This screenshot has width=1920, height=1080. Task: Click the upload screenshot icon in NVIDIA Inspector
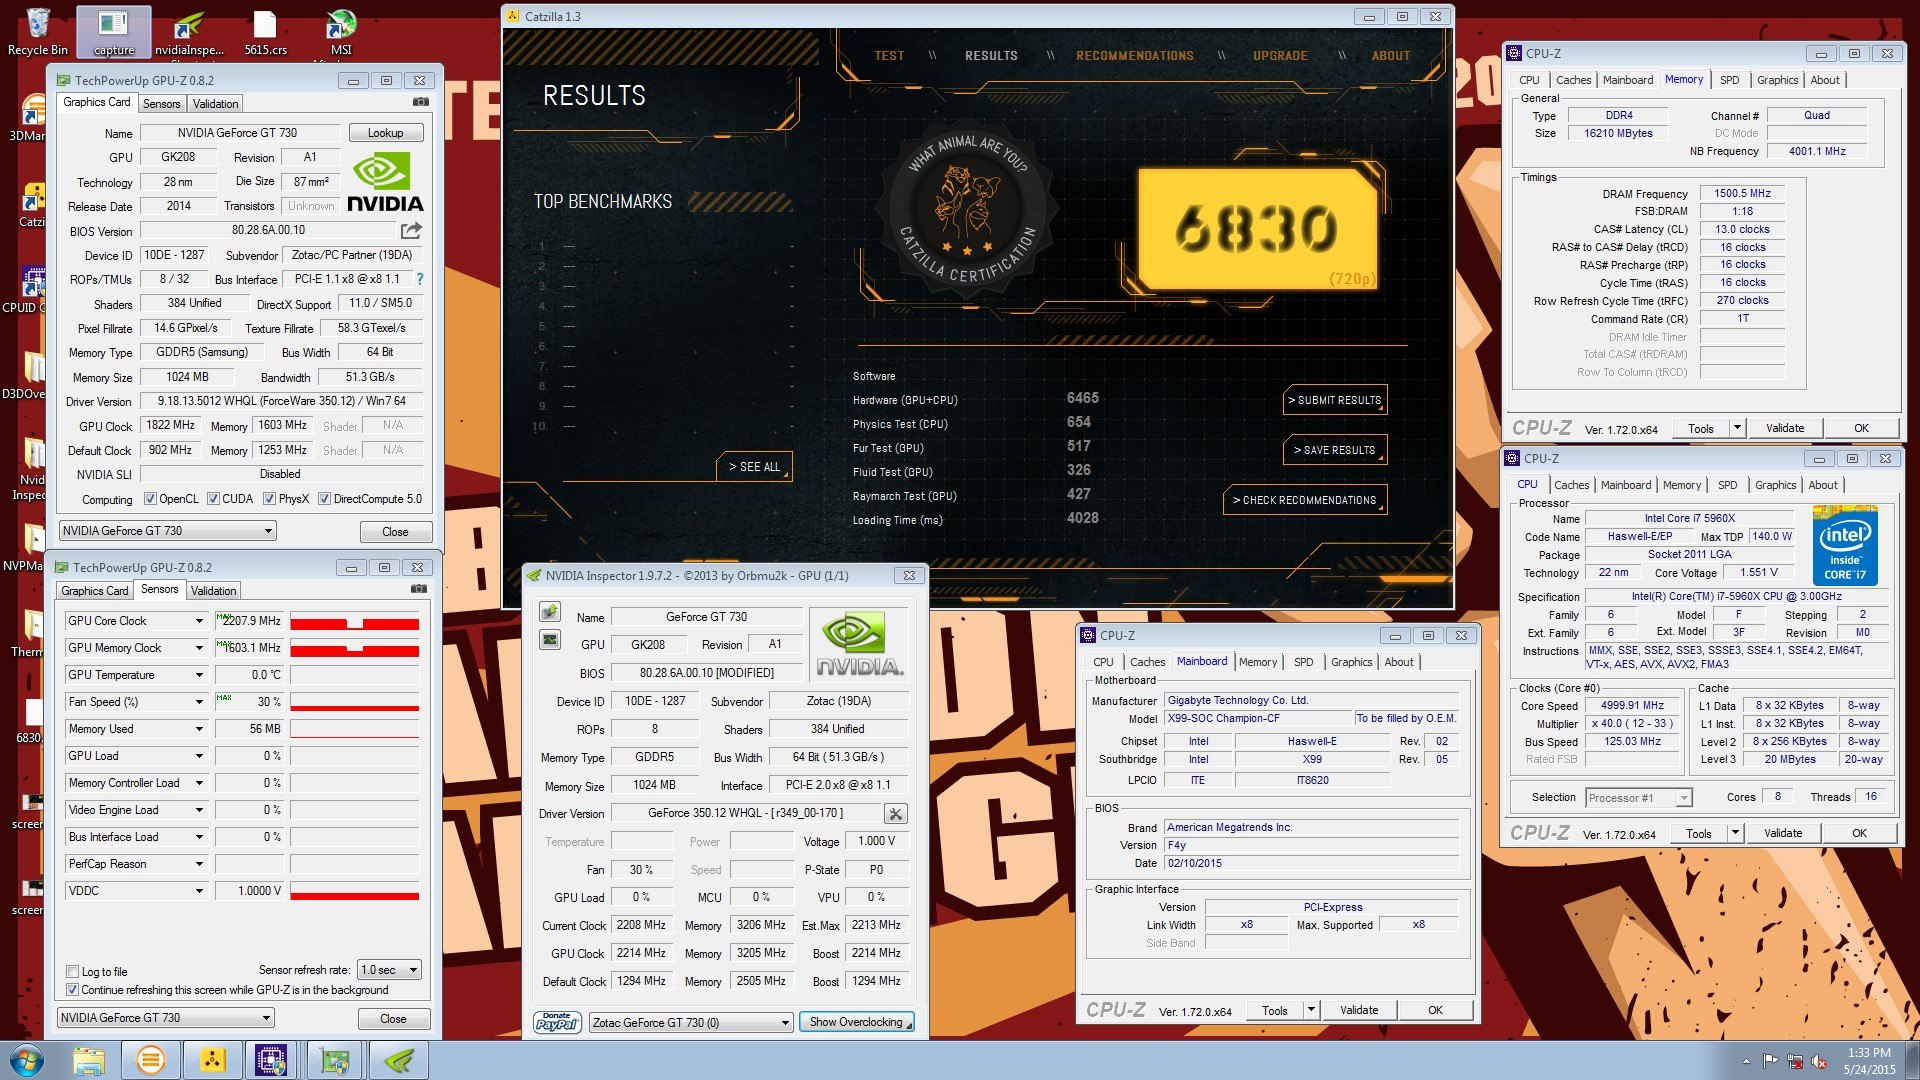point(549,612)
